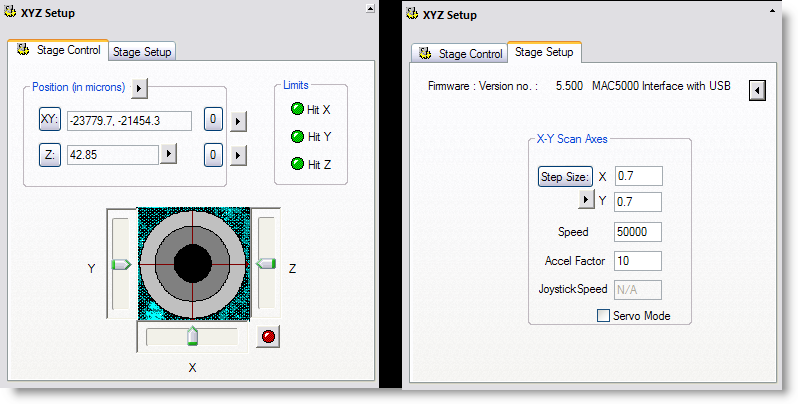Switch to Stage Control tab in right panel
The image size is (798, 404).
460,54
